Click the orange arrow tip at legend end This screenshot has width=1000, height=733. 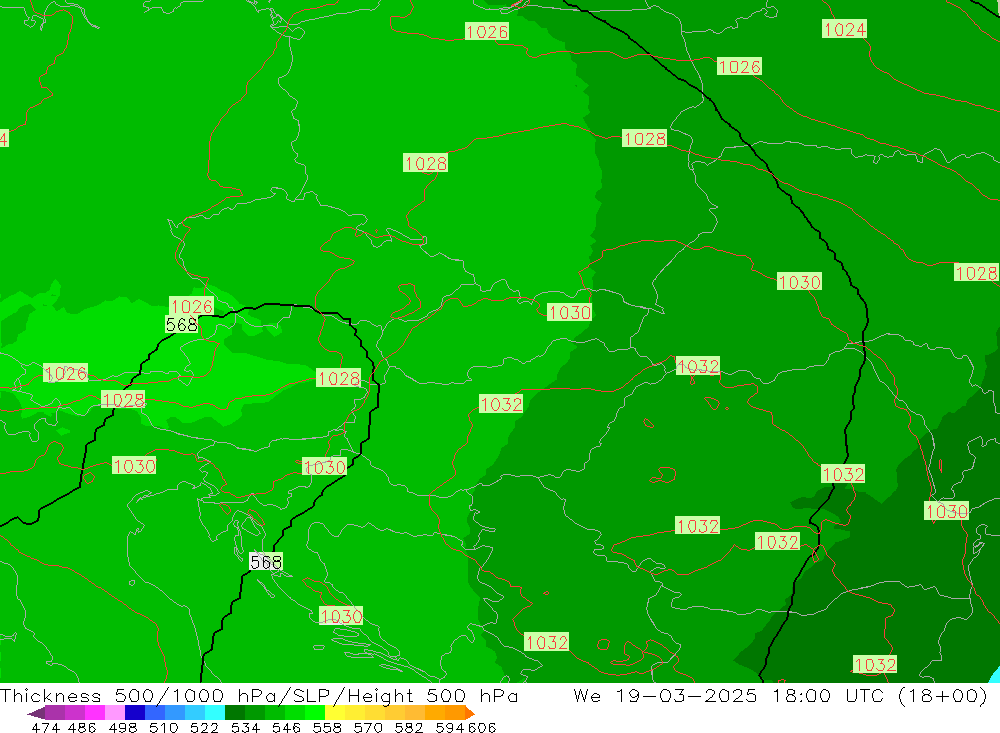[470, 713]
